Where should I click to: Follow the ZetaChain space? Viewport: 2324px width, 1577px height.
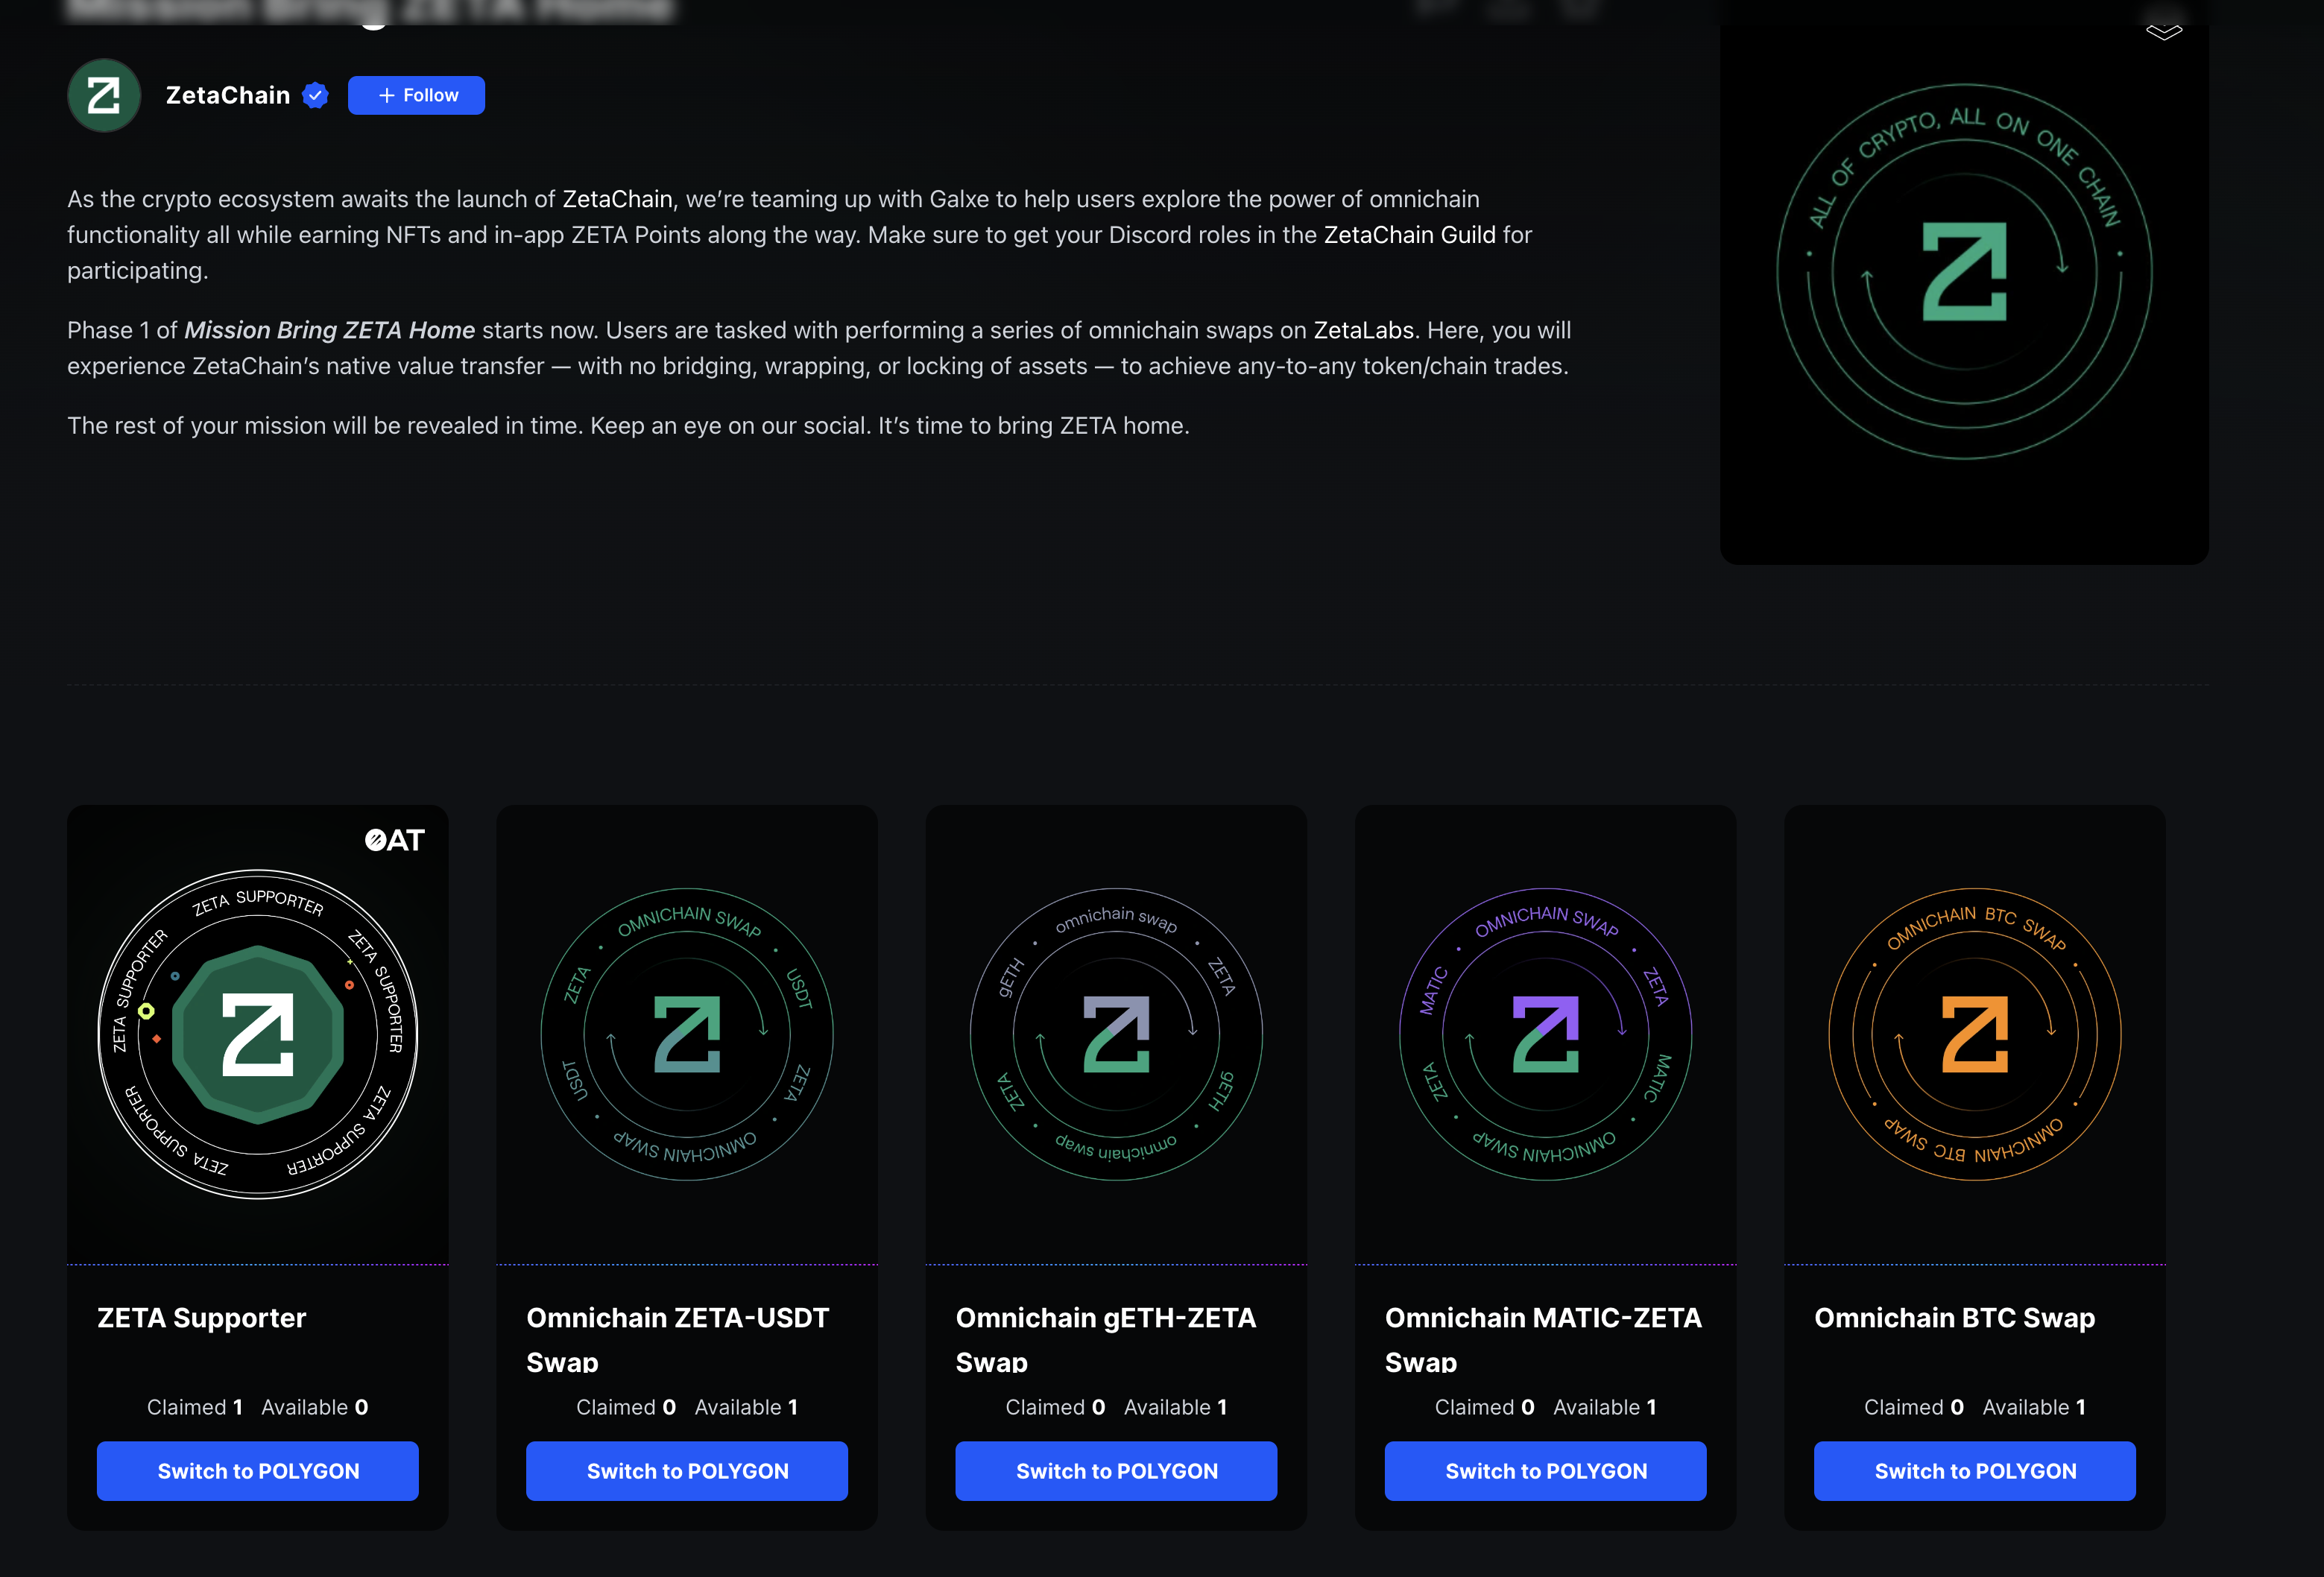coord(416,95)
